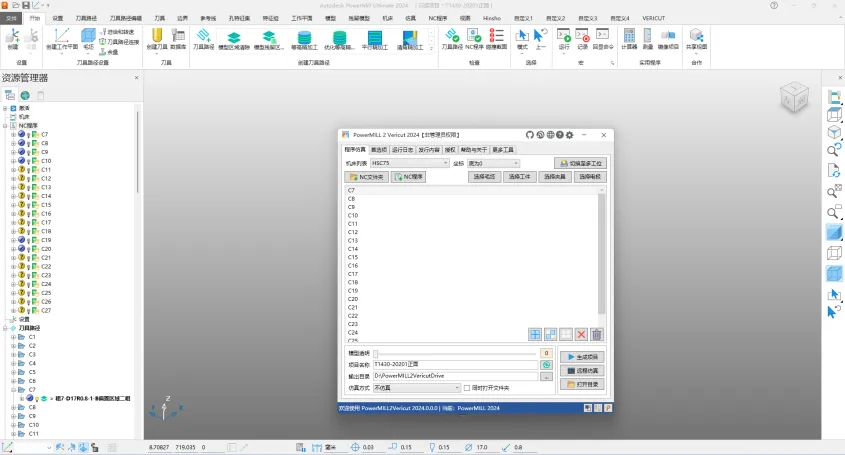Click the NC程序 button in Vericut dialog

tap(408, 177)
